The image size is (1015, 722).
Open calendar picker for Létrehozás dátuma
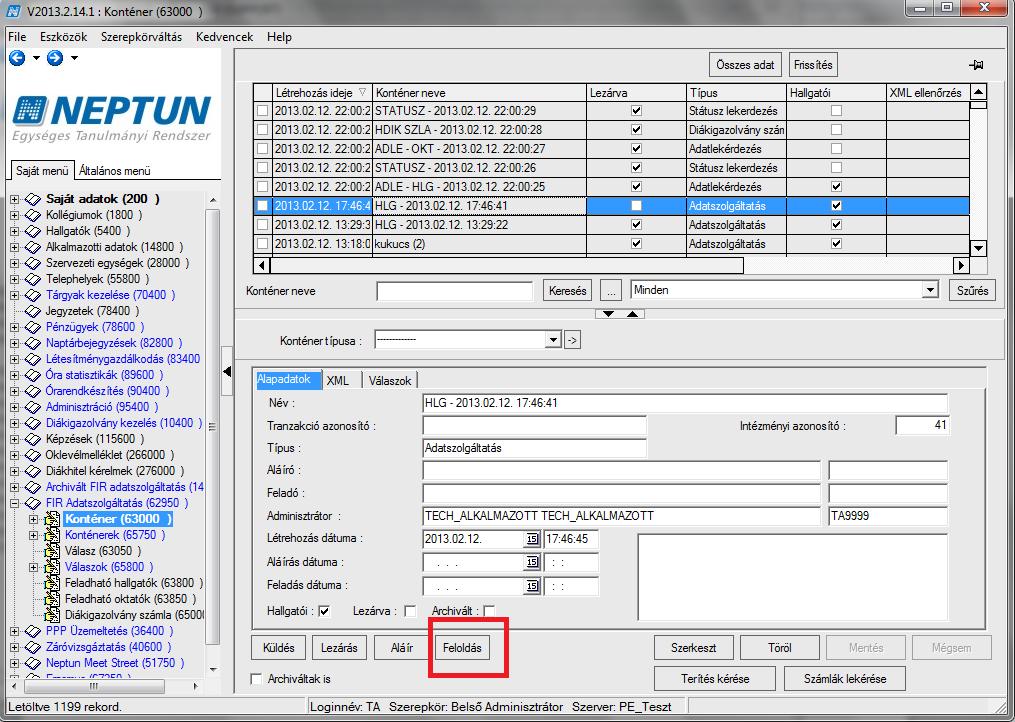point(531,539)
